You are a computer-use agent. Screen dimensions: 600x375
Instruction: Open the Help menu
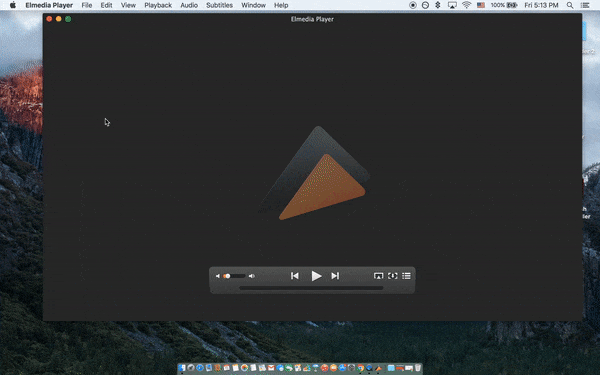[281, 5]
